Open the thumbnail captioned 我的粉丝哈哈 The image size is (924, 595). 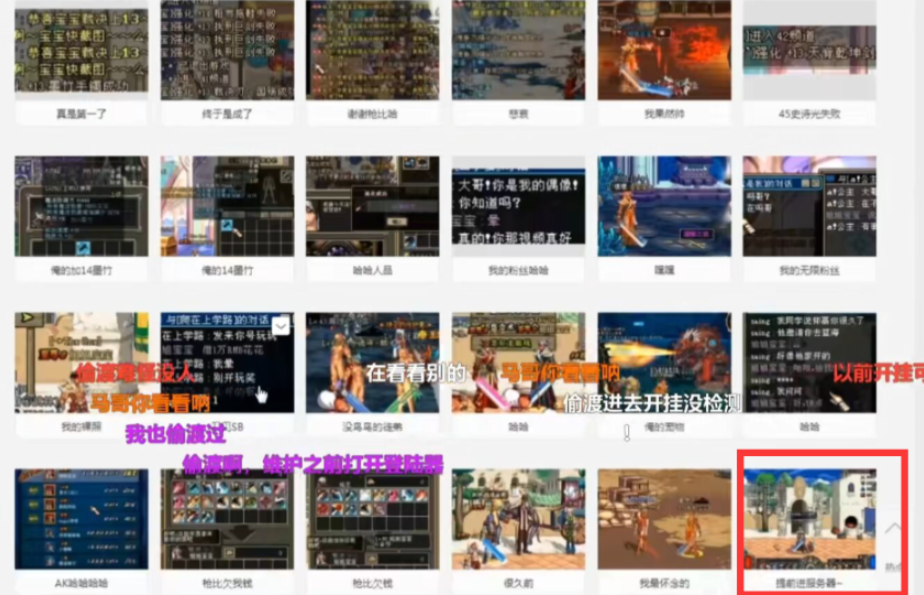pyautogui.click(x=519, y=206)
